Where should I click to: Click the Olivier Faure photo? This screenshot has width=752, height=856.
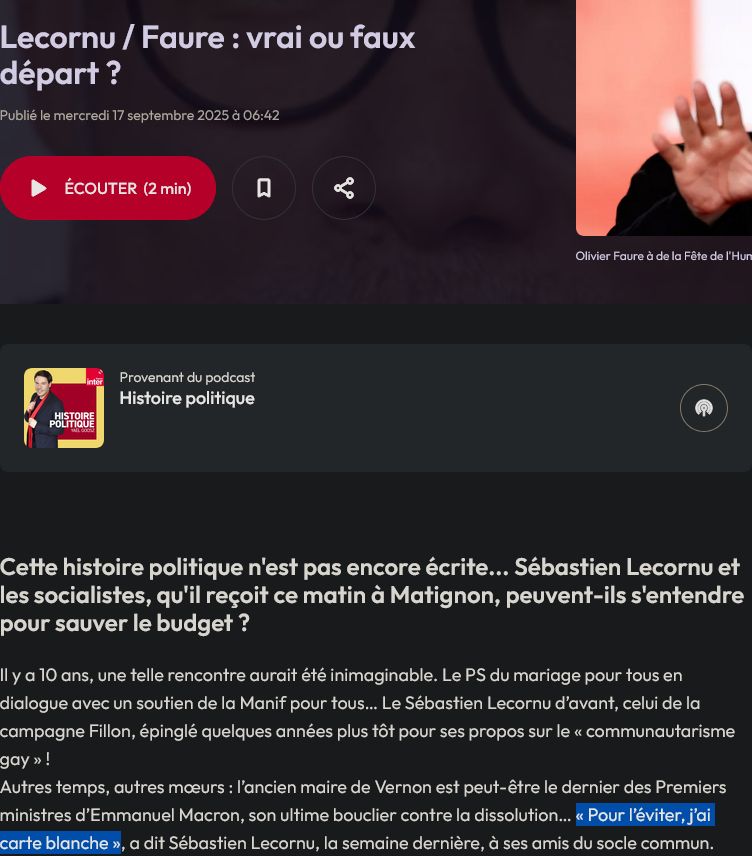[x=664, y=117]
